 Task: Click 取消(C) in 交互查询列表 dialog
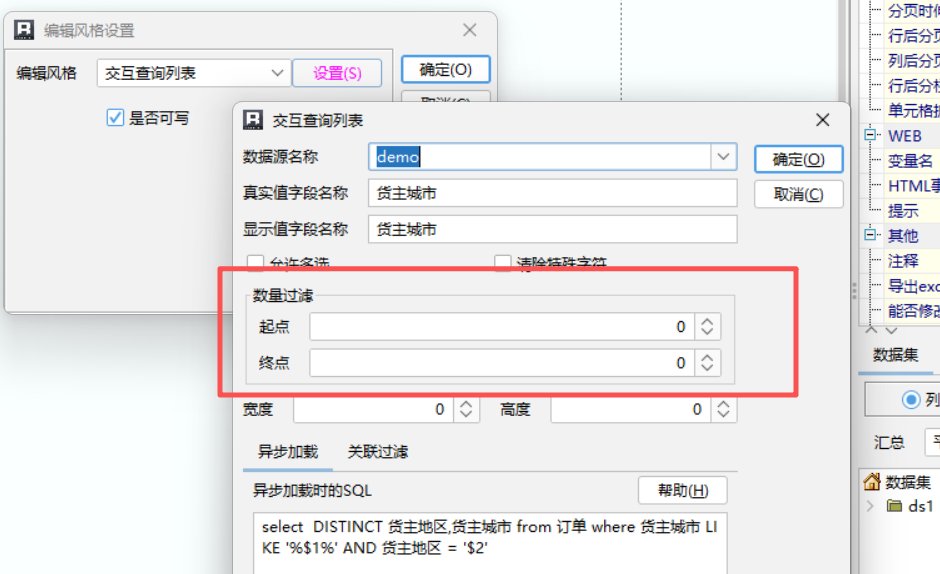pyautogui.click(x=799, y=194)
